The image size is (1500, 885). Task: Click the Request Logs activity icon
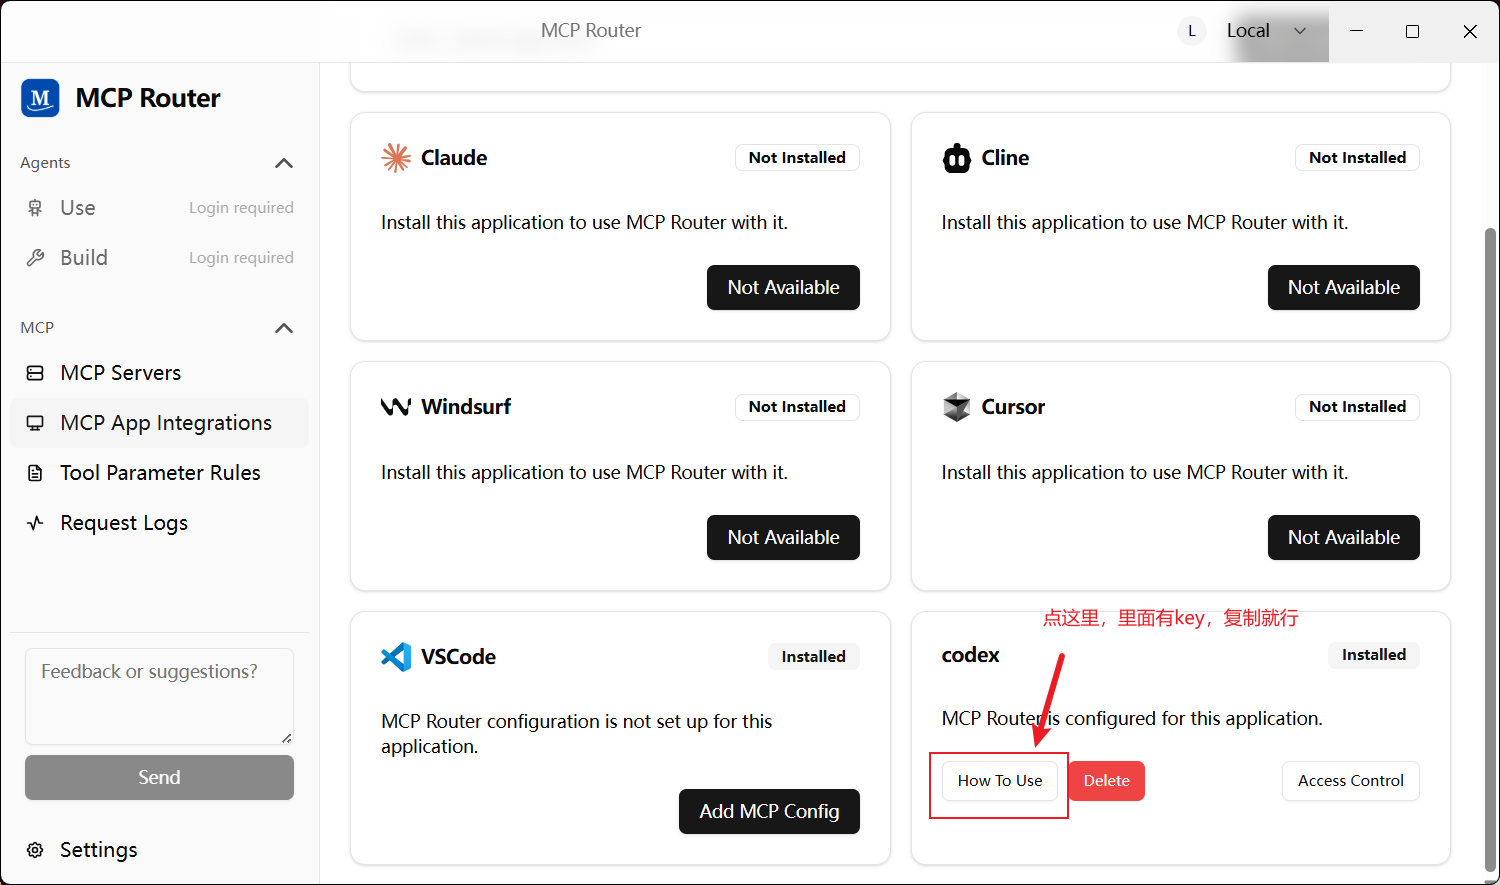coord(35,523)
